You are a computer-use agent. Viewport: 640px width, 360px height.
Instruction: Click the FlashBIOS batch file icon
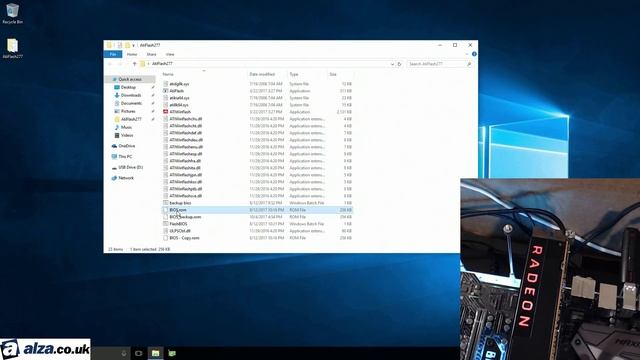click(x=165, y=224)
